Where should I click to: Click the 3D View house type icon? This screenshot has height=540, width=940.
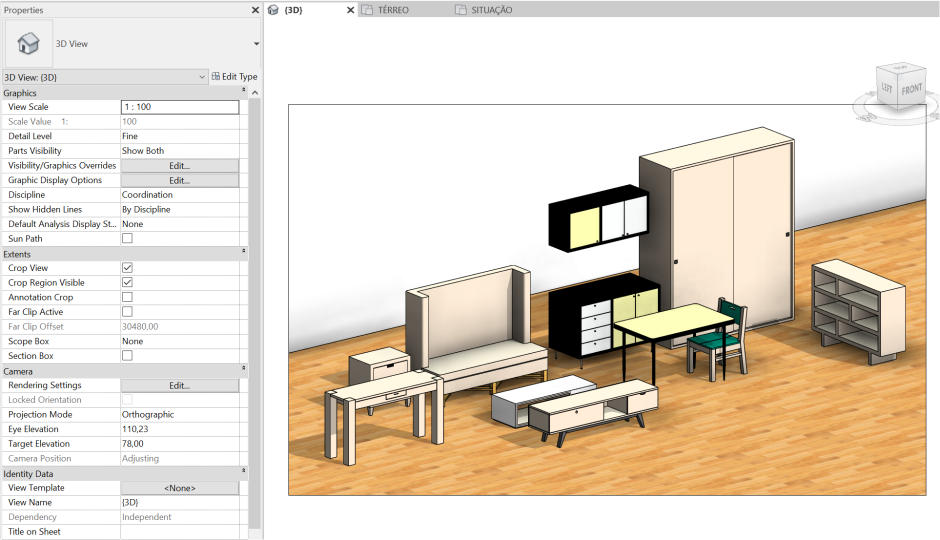pos(29,44)
